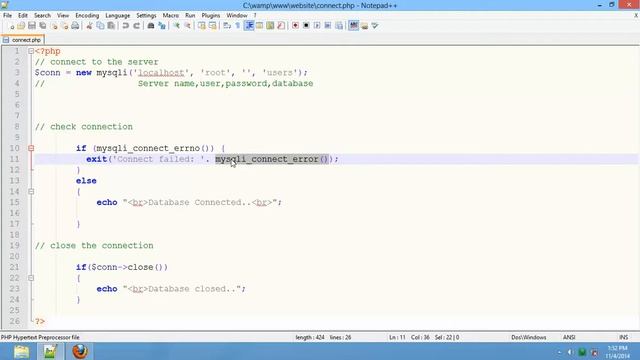Screen dimensions: 640x360
Task: Click the Dos\Windows line-ending status entry
Action: coord(529,337)
